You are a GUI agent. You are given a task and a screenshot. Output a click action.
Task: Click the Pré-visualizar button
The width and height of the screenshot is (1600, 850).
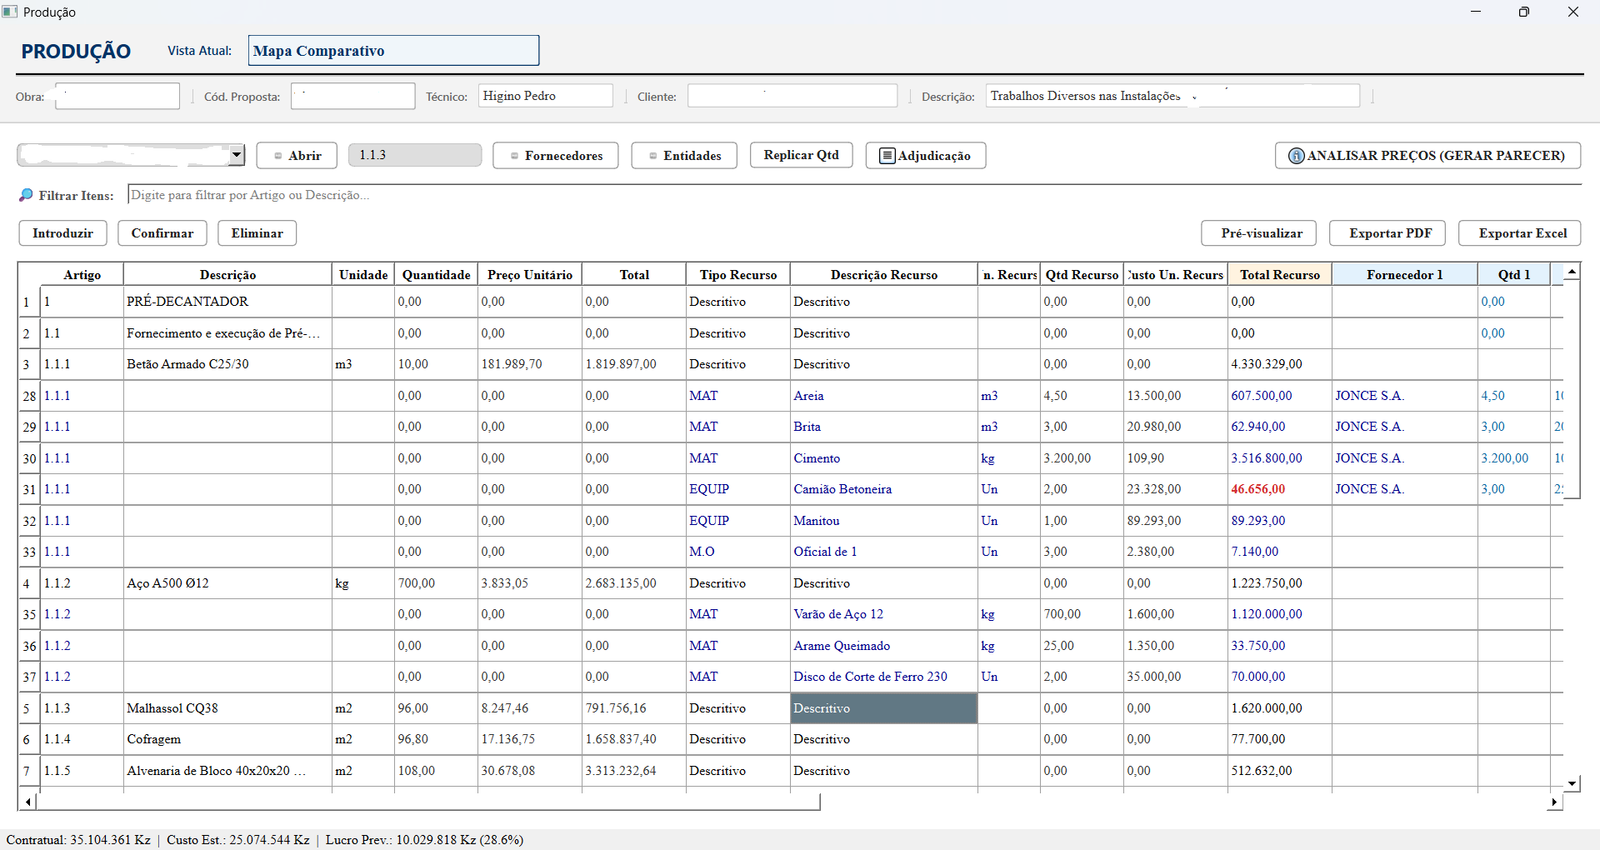[1259, 233]
